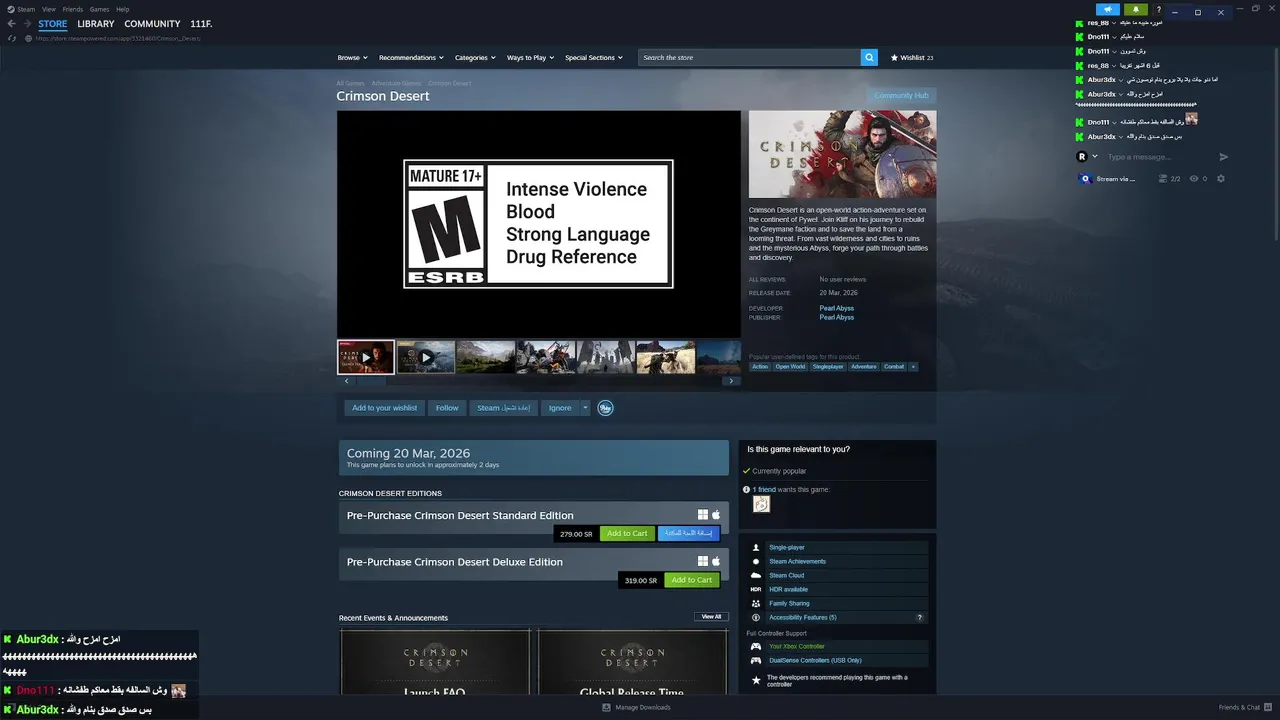Click the 1 friend link
1280x720 pixels.
coord(764,490)
